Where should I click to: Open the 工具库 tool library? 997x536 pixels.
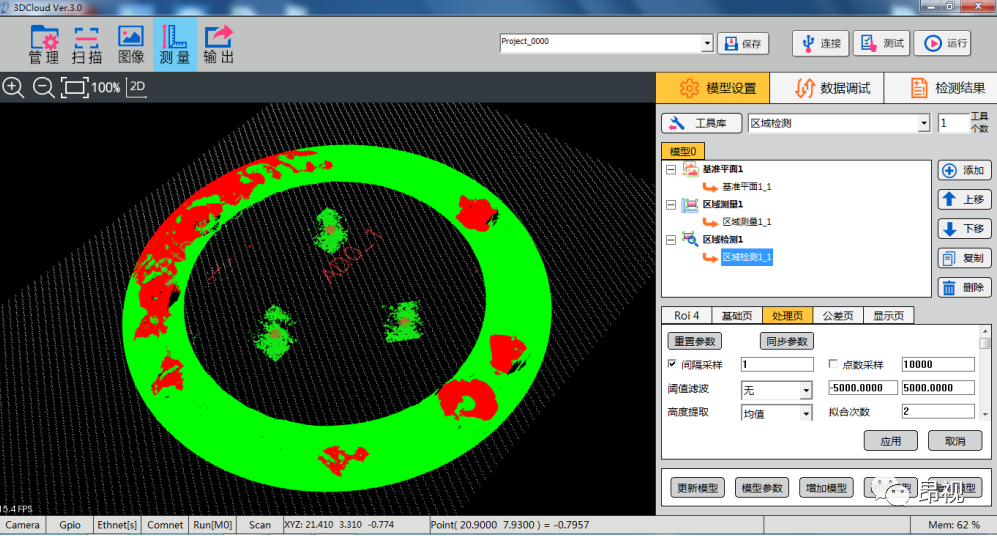pos(701,123)
